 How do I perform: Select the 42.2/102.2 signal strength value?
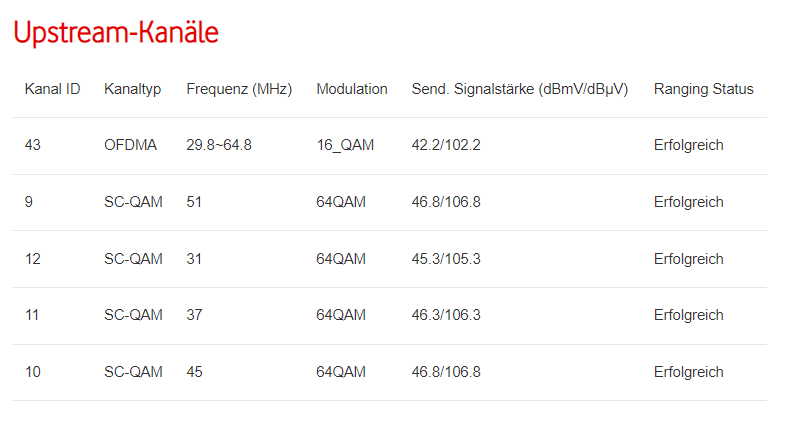pyautogui.click(x=446, y=145)
